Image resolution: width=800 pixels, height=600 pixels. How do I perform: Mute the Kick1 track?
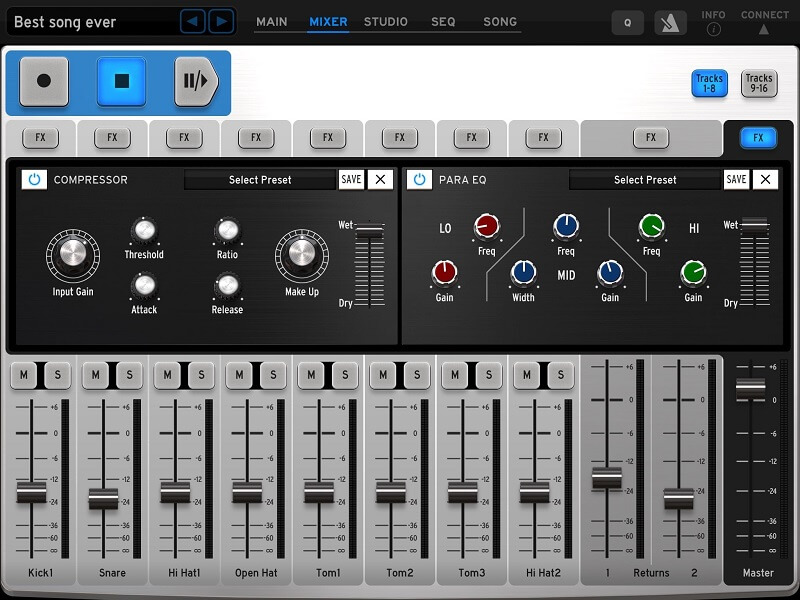26,375
